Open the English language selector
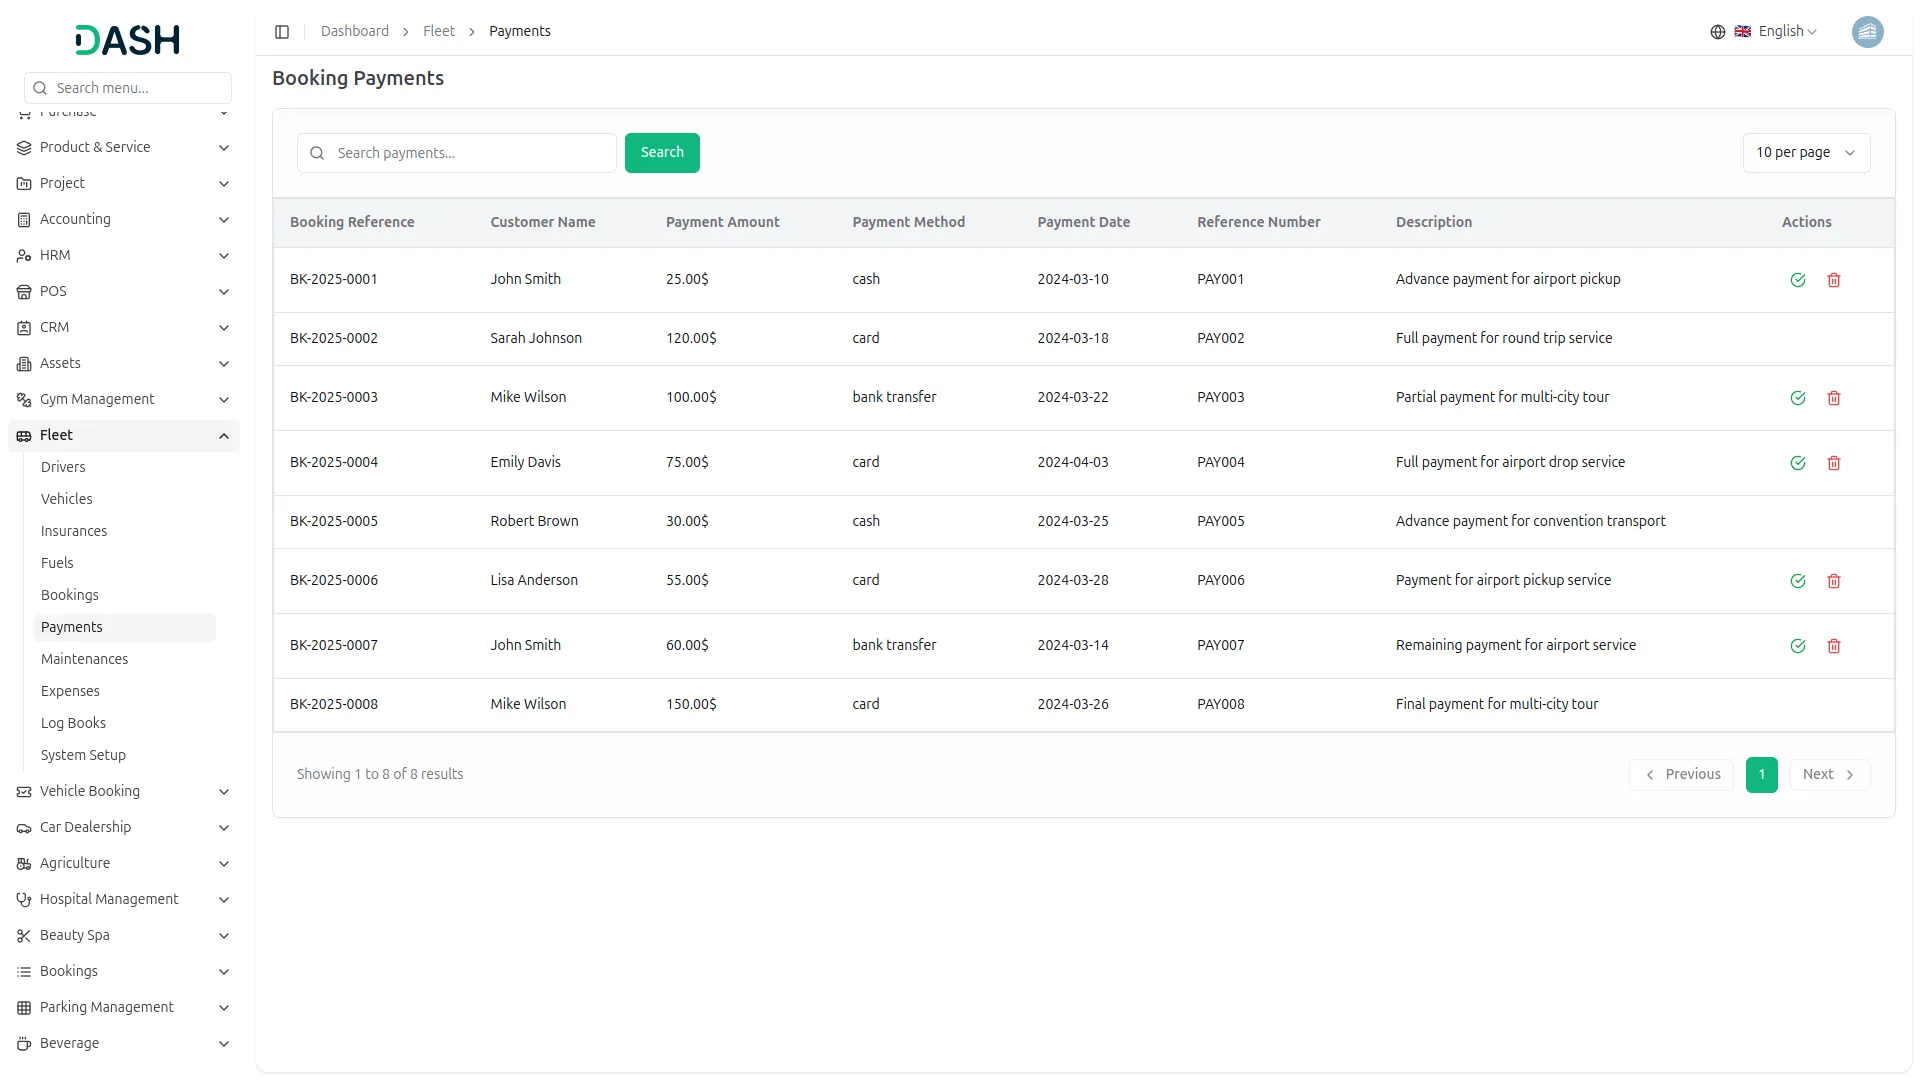1920x1080 pixels. point(1777,32)
